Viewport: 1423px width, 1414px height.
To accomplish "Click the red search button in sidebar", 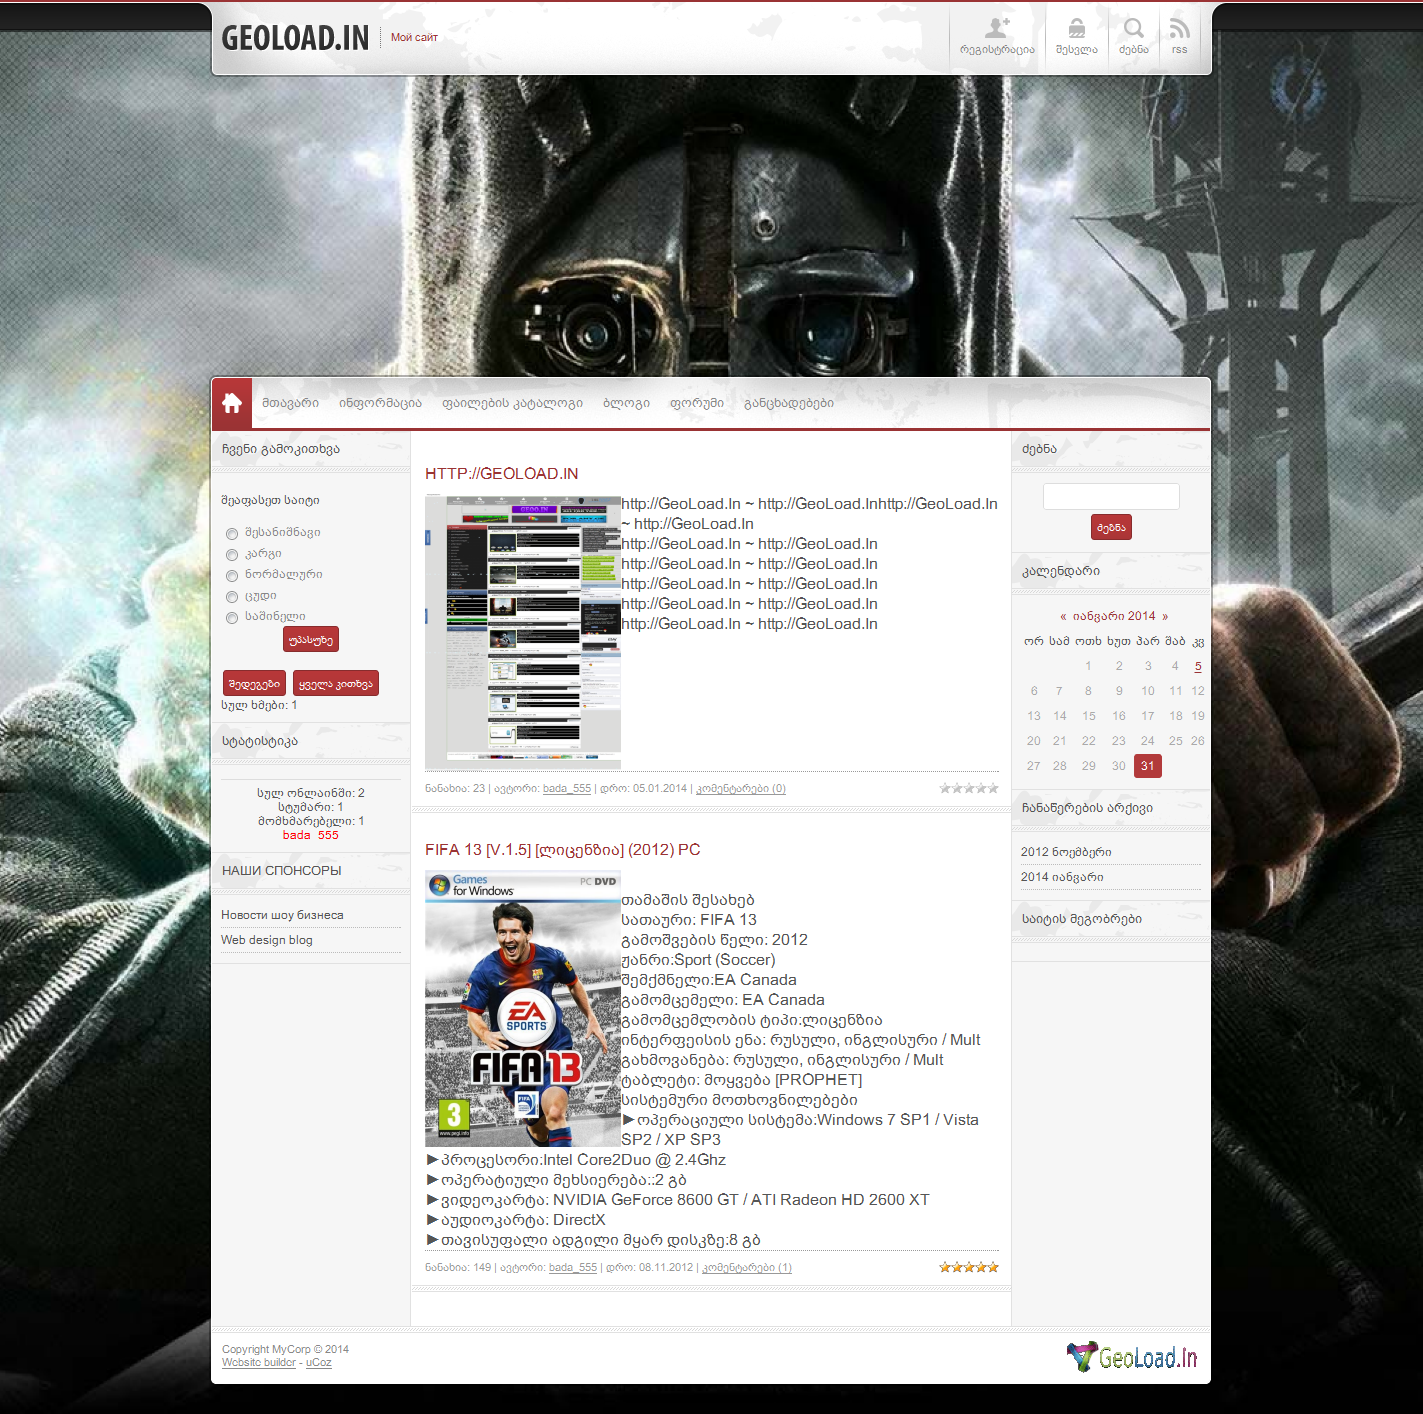I will coord(1111,527).
